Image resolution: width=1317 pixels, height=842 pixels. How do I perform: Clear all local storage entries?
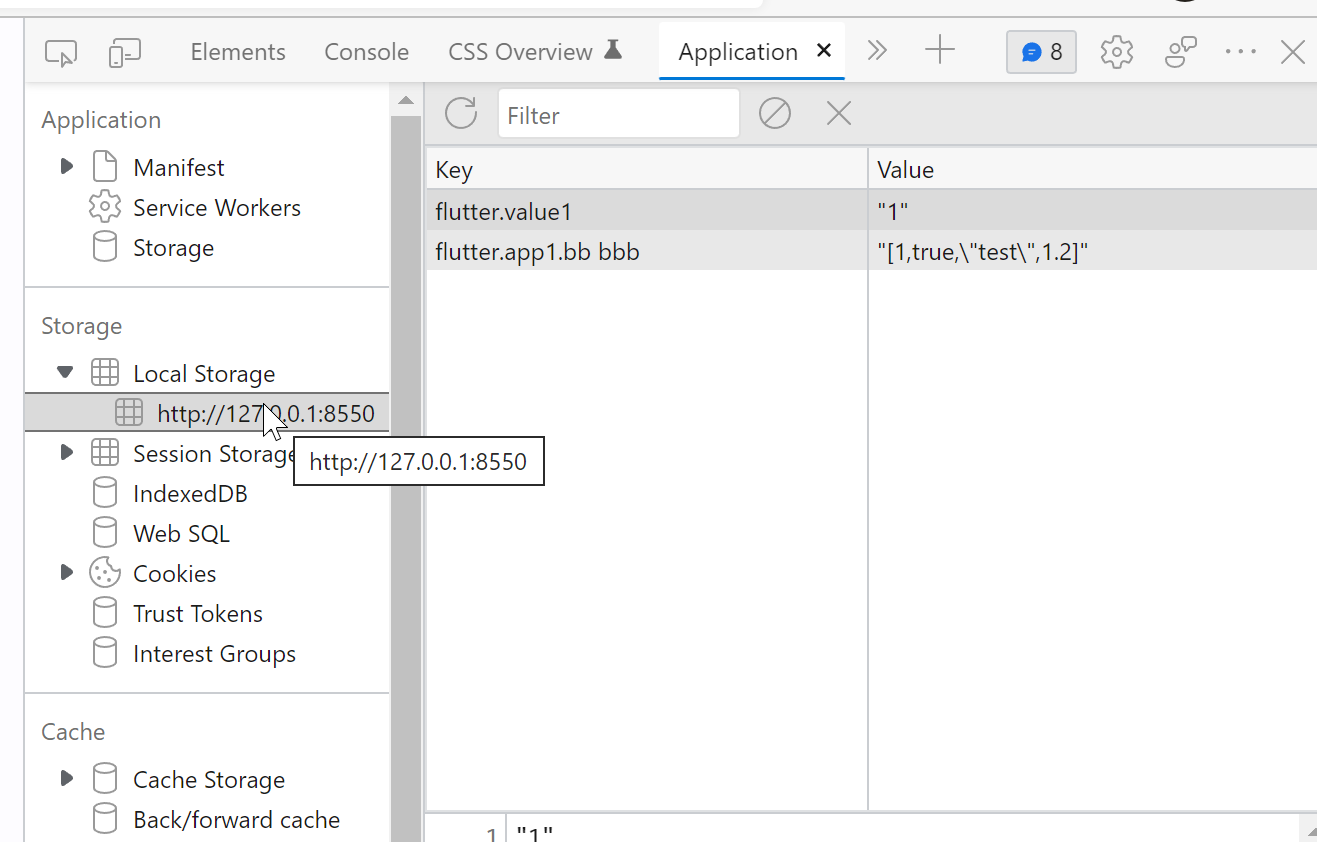[x=774, y=113]
